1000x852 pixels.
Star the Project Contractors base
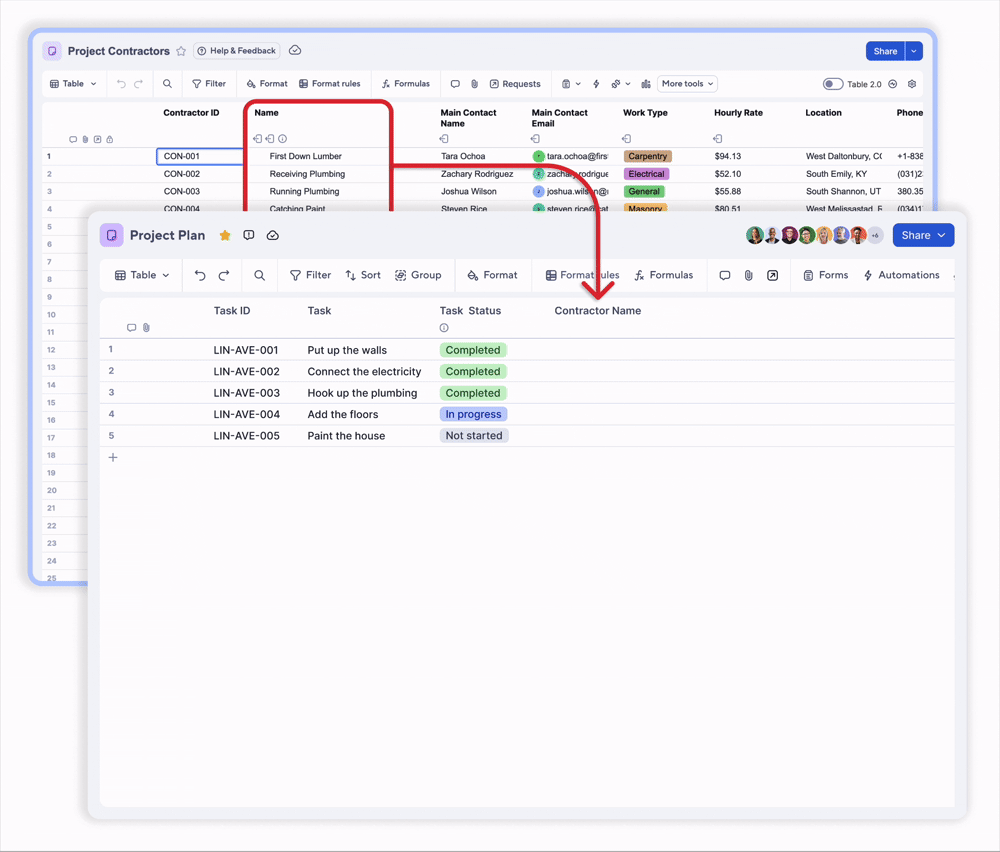pos(182,51)
